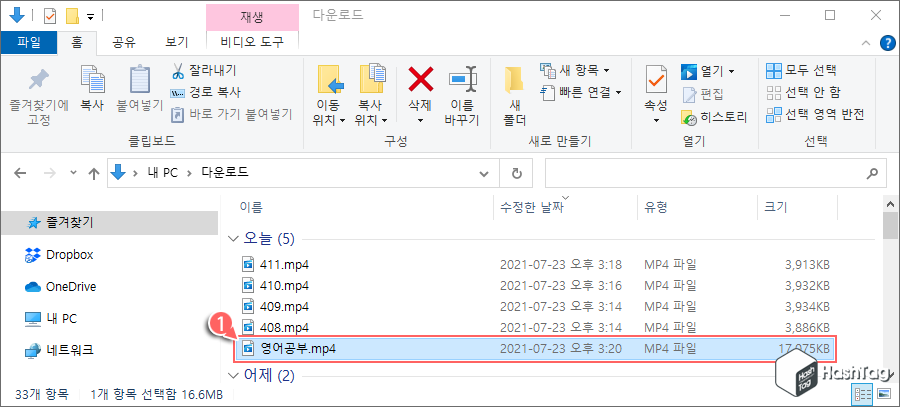Screen dimensions: 900x407
Task: Open 히스토리 (History) in ribbon
Action: tap(714, 118)
